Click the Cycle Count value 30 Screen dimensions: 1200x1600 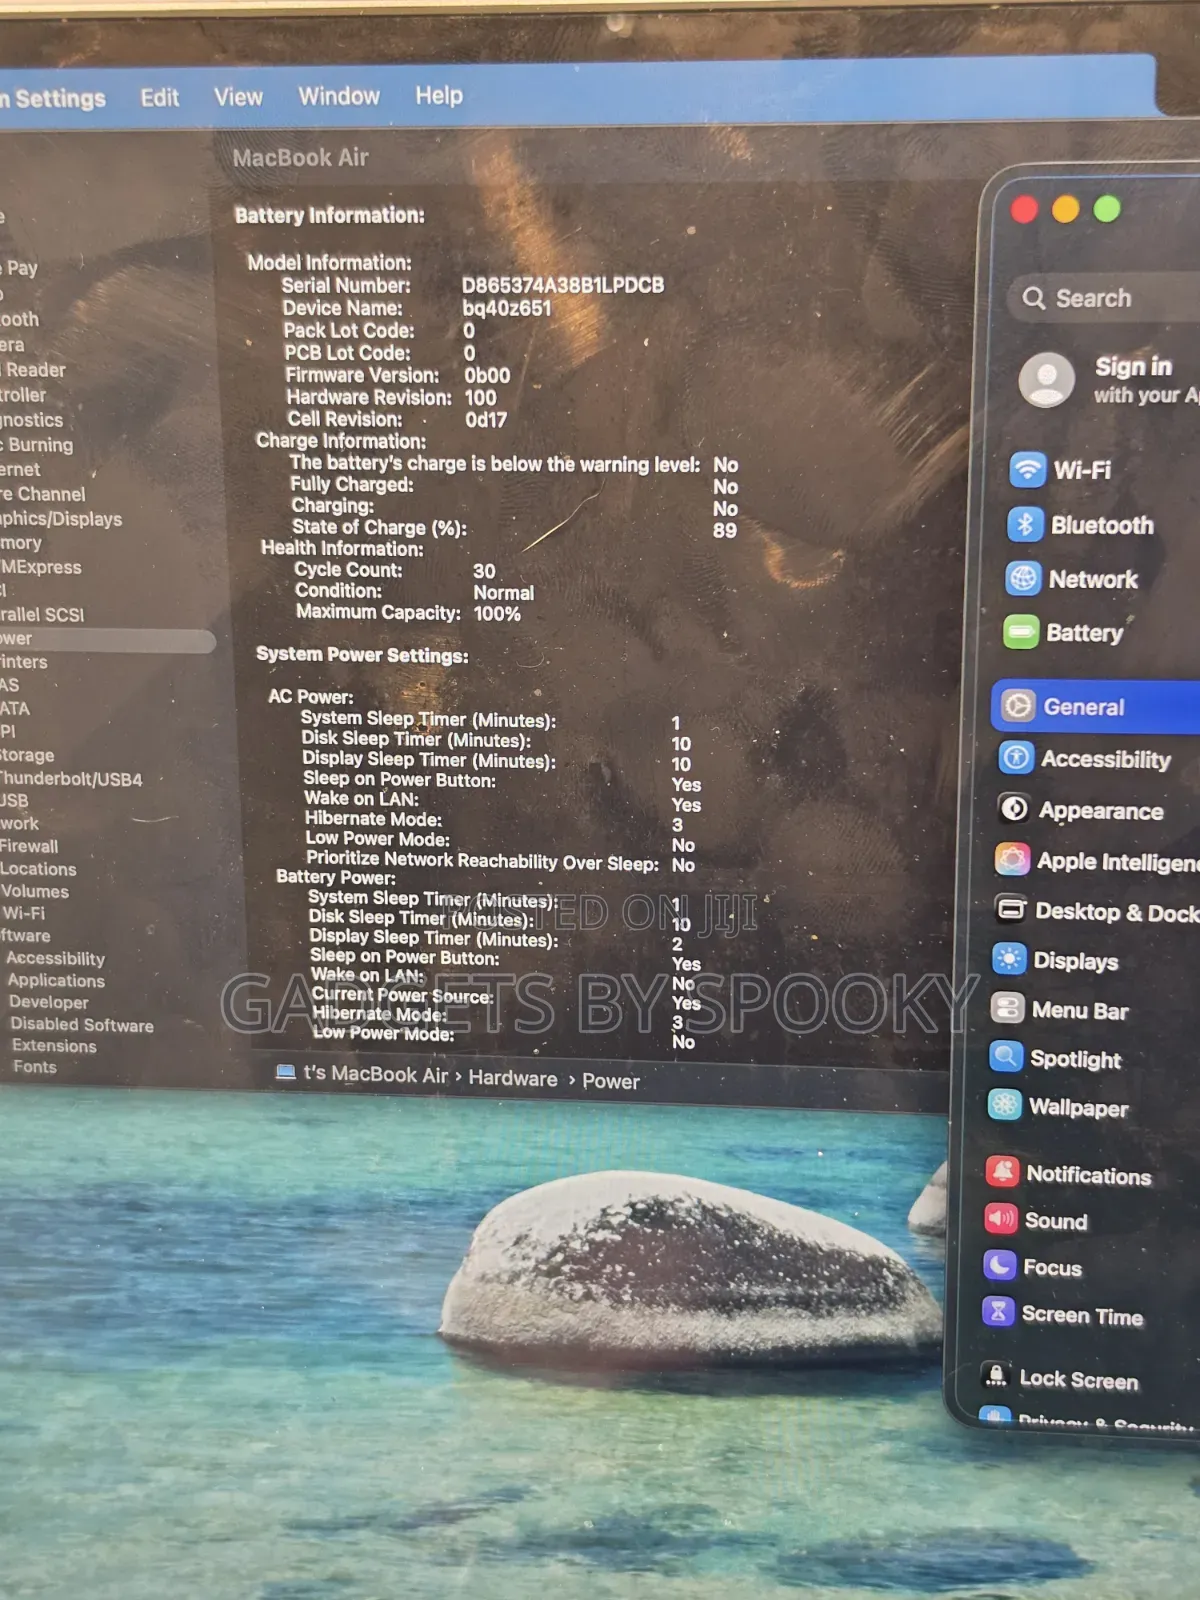click(x=484, y=571)
